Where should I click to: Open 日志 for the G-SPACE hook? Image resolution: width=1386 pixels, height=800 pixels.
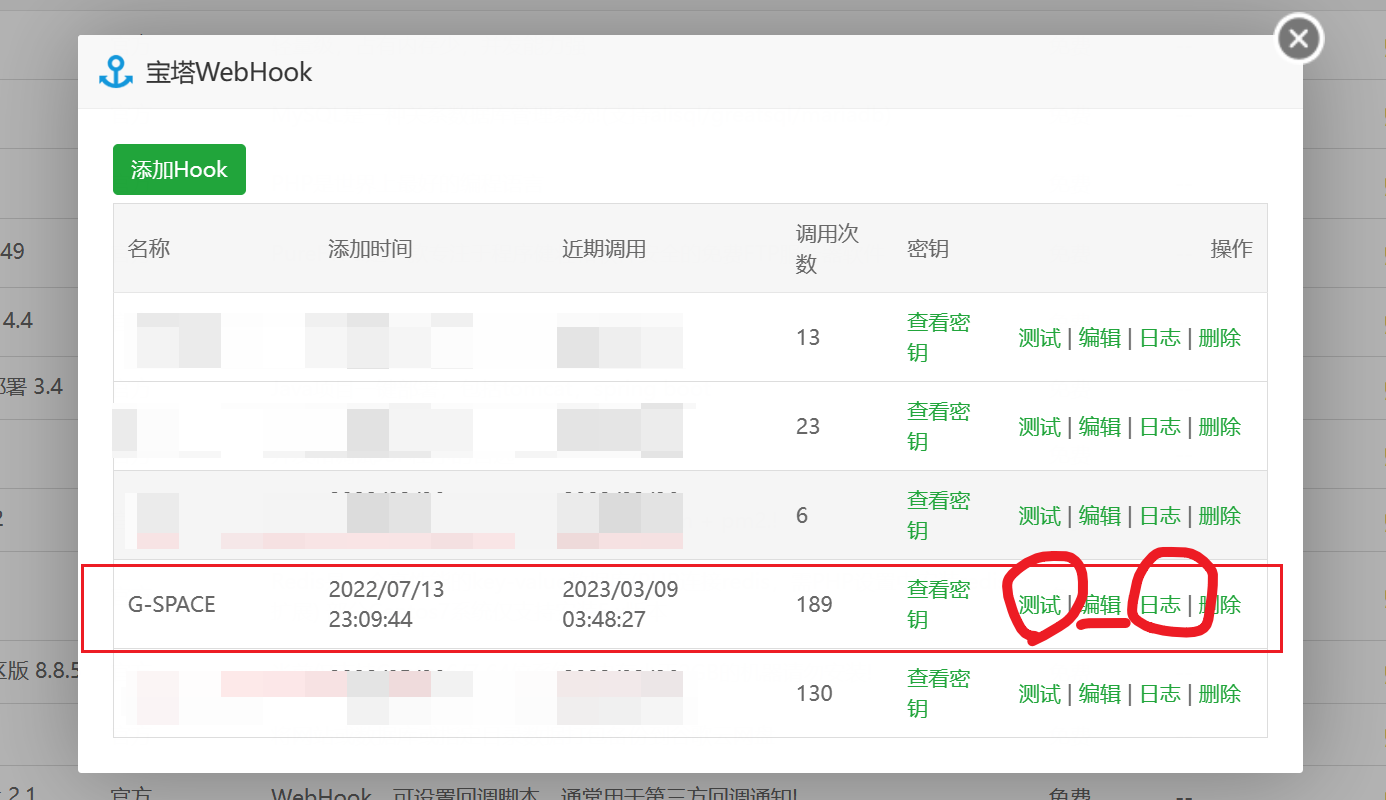click(1160, 605)
